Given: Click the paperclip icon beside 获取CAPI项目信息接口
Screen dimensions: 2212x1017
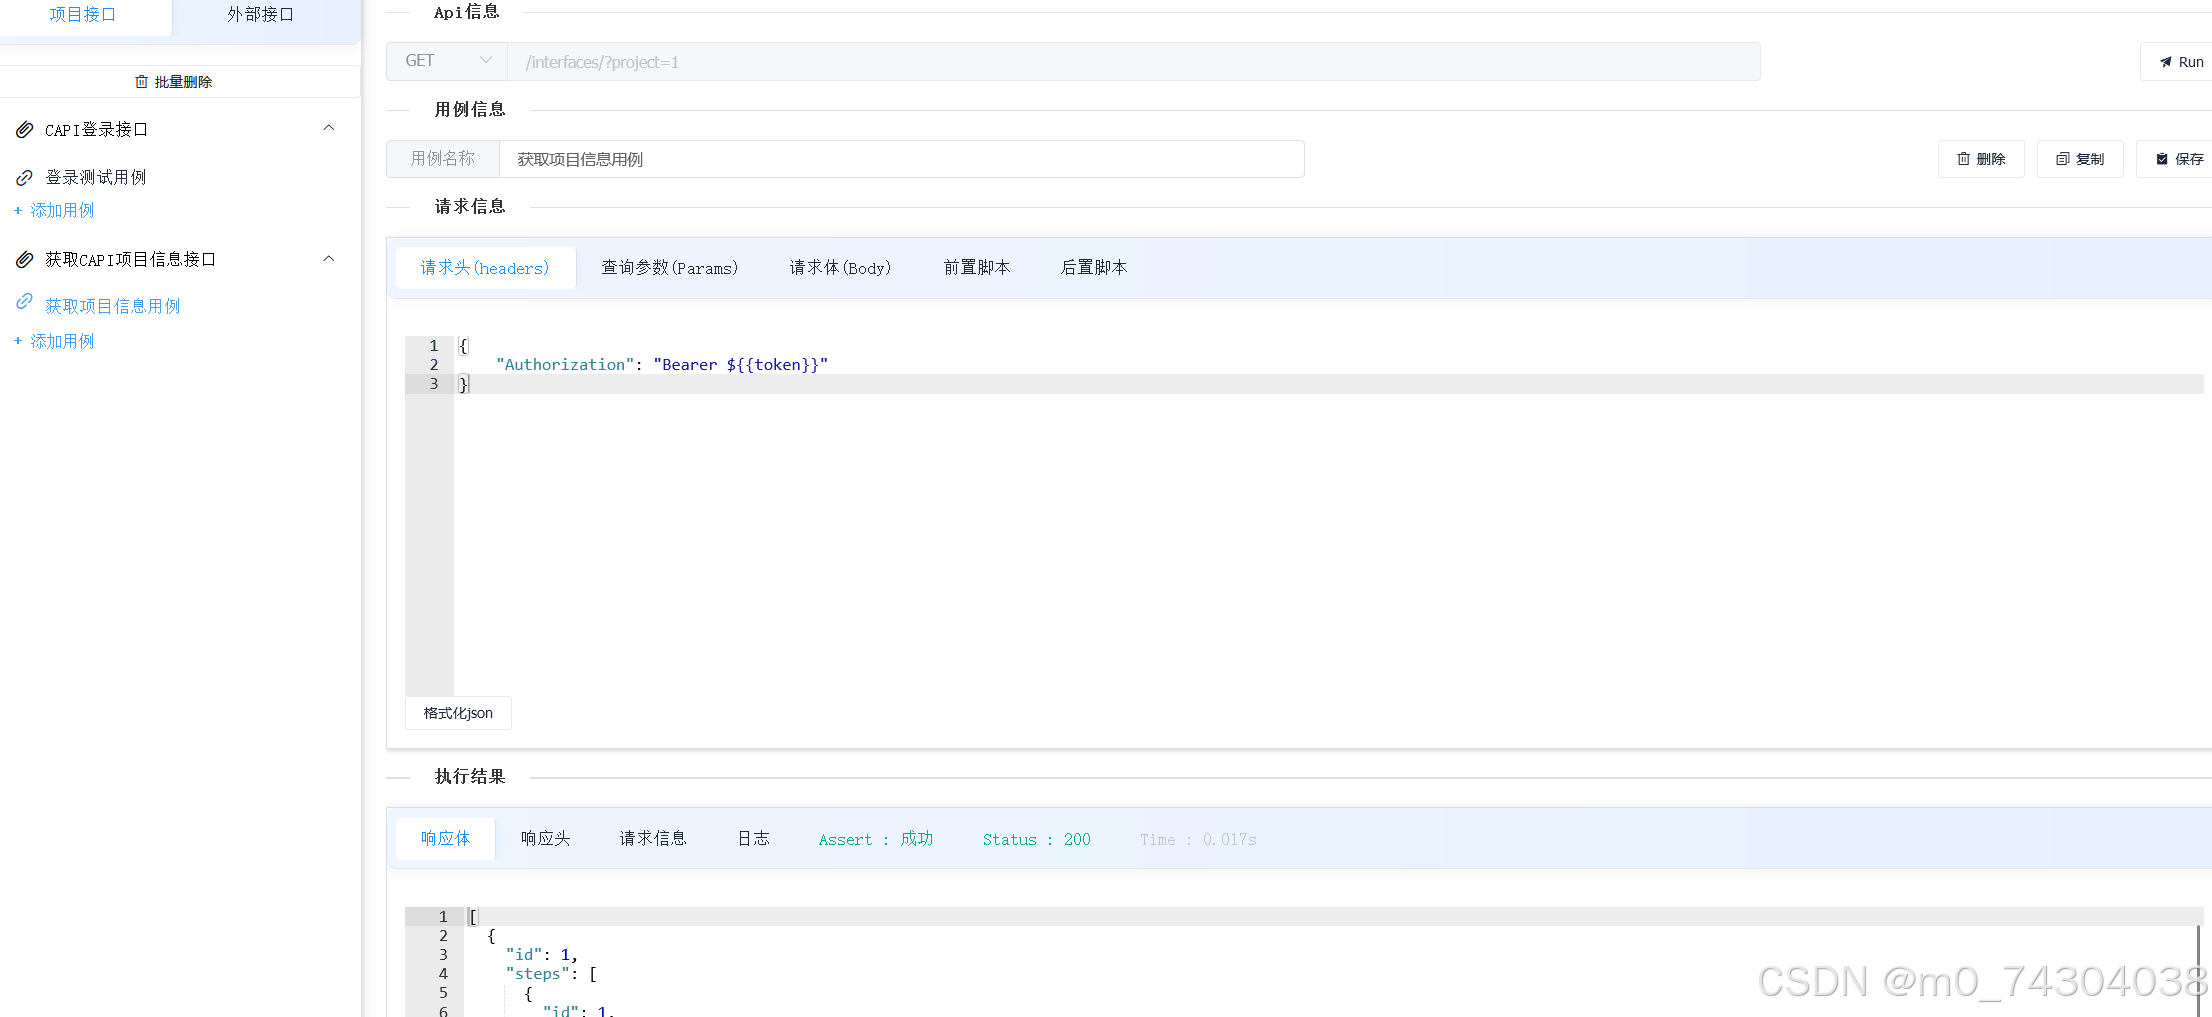Looking at the screenshot, I should point(25,258).
